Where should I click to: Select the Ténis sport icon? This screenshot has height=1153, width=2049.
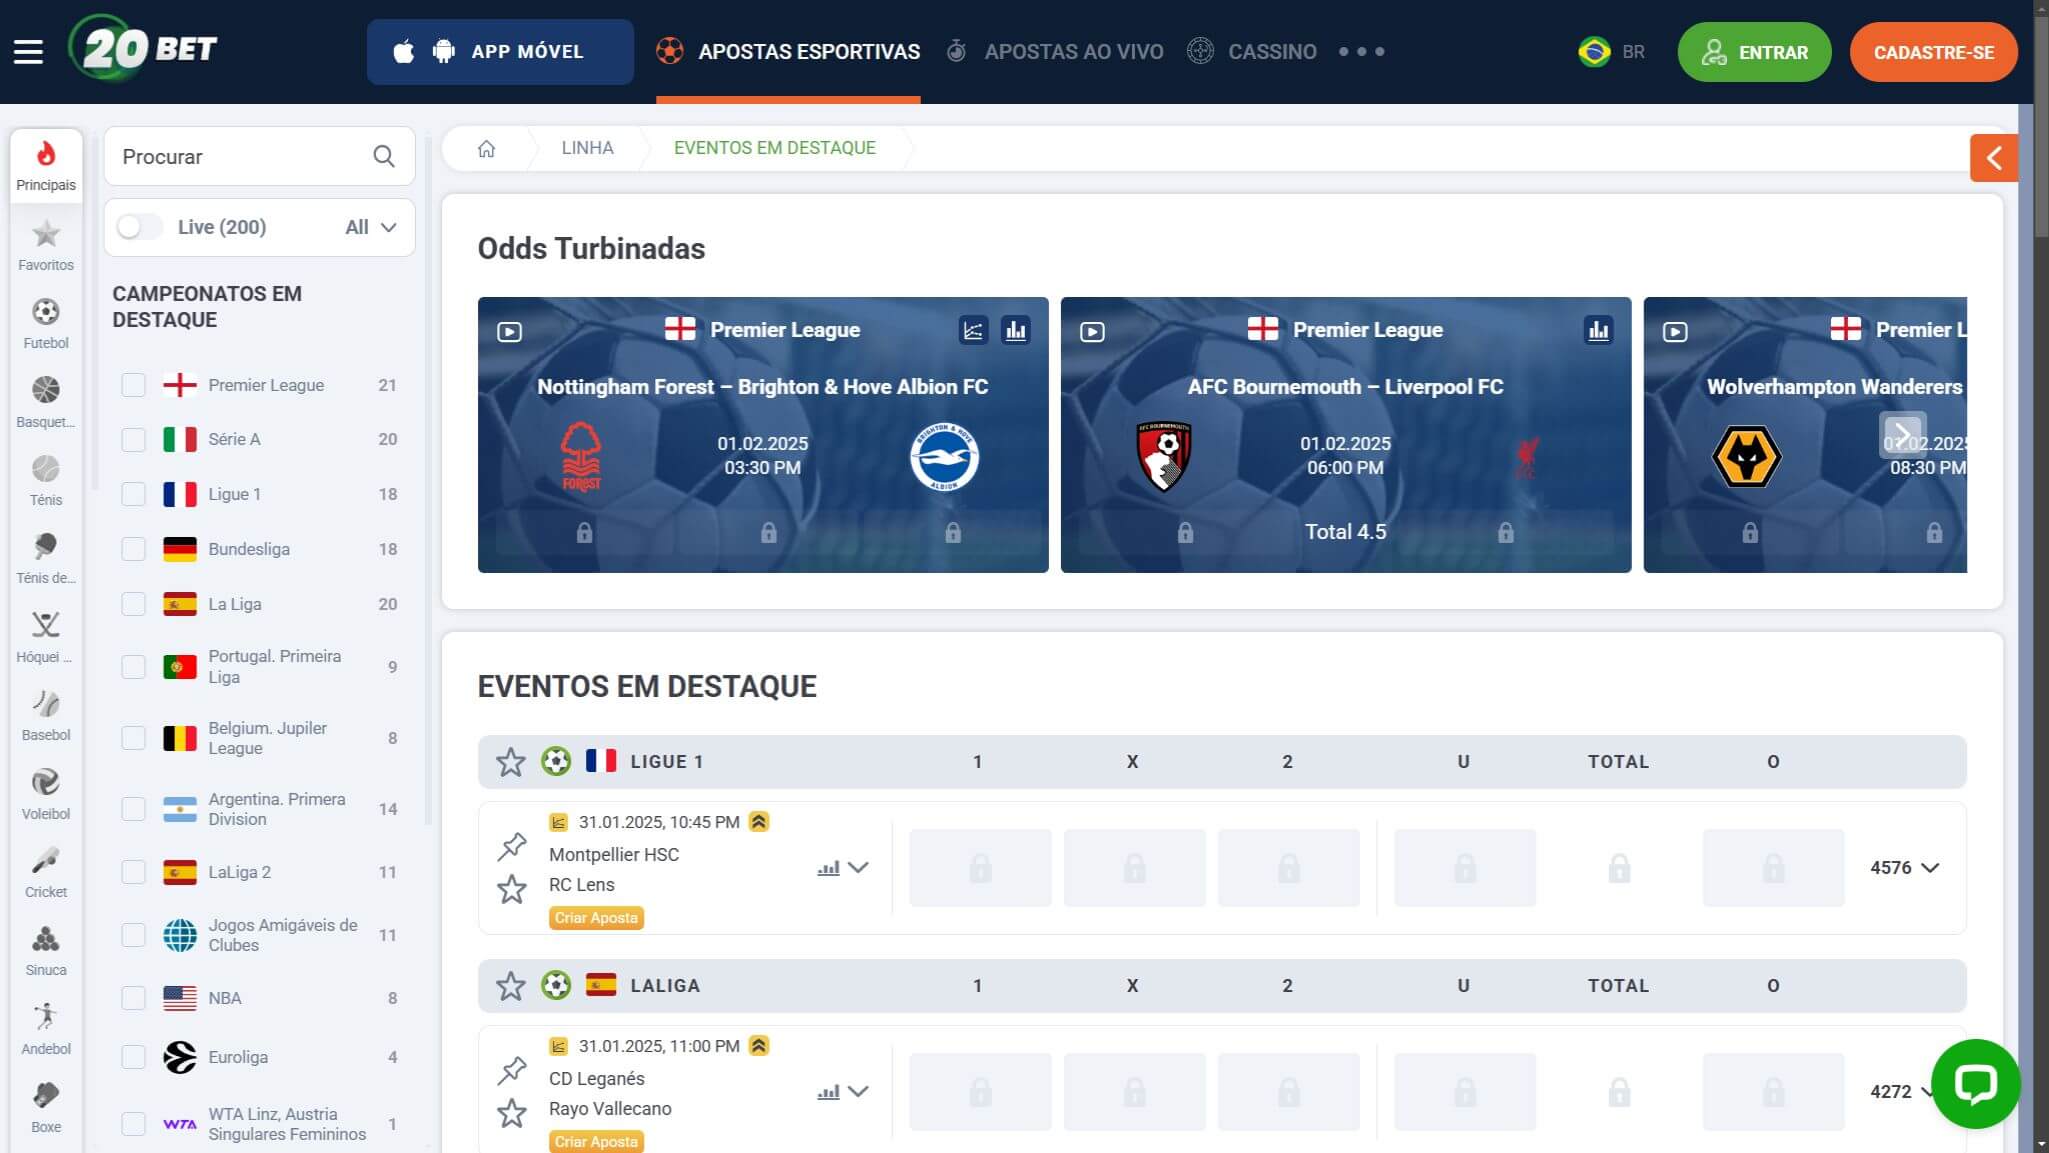(x=46, y=481)
